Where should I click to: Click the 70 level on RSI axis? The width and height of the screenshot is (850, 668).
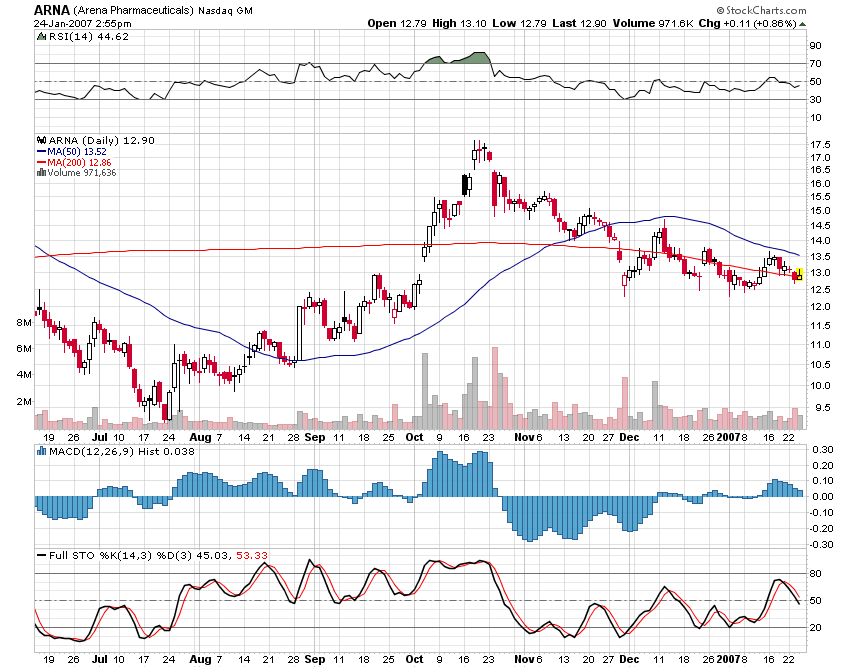tap(815, 63)
